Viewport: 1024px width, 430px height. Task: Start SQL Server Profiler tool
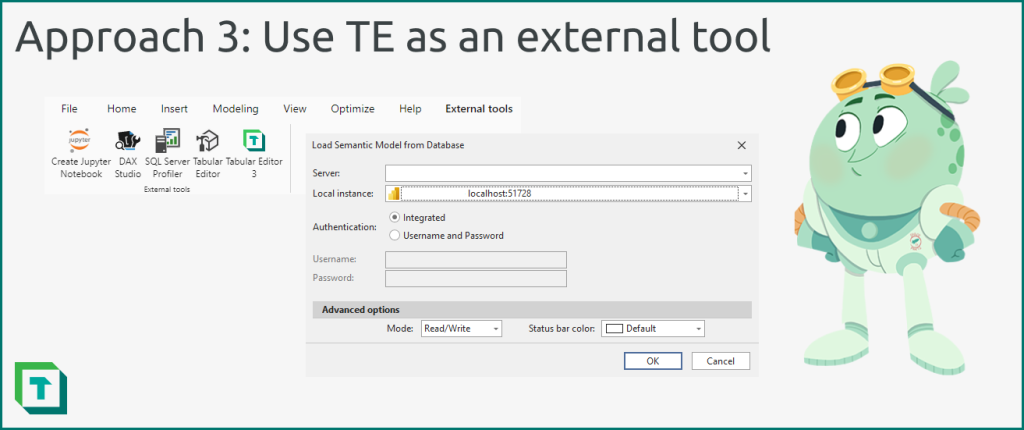tap(167, 155)
